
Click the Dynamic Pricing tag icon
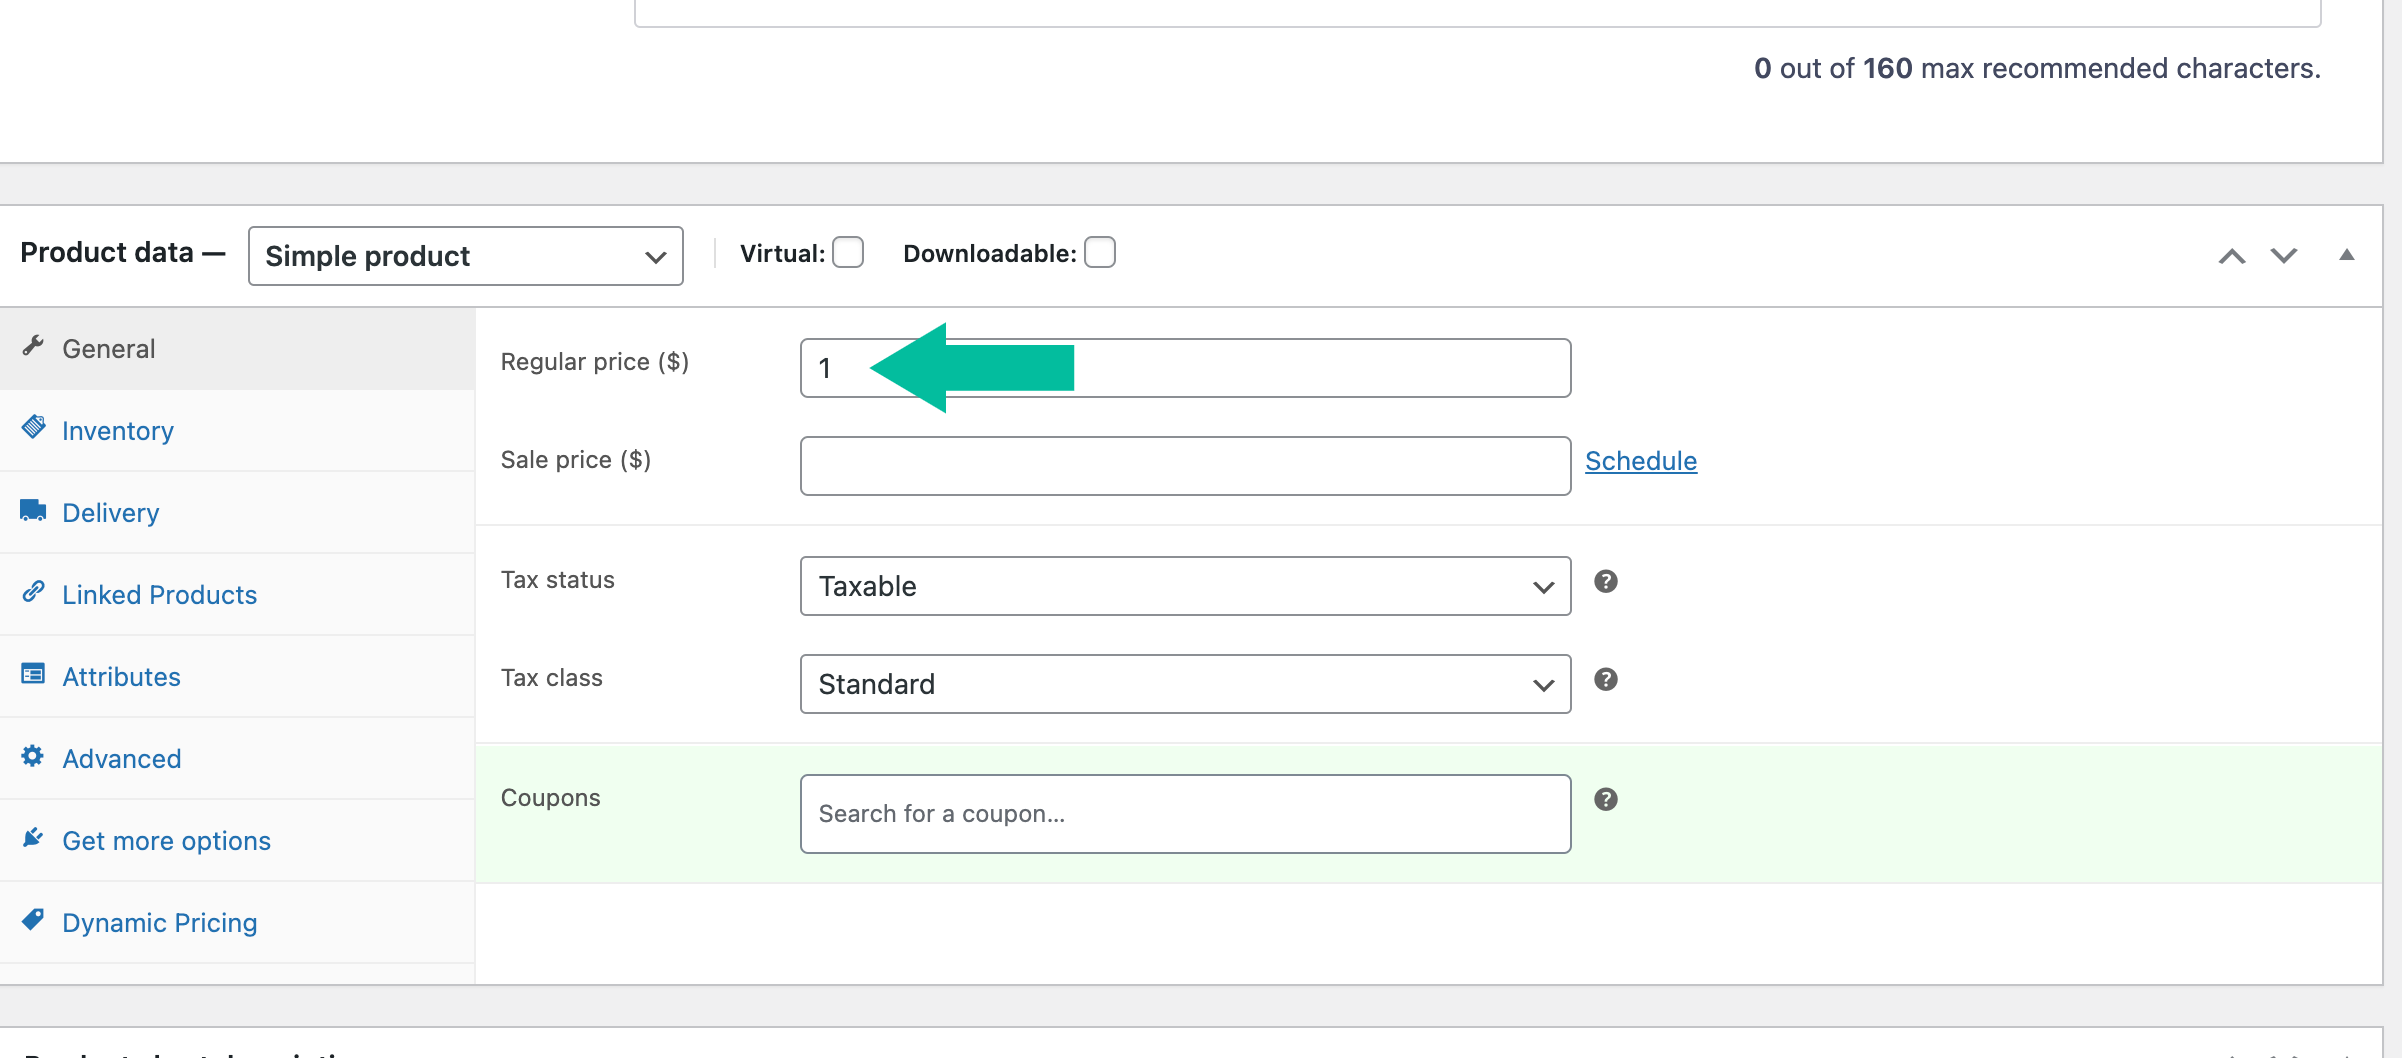(x=33, y=920)
